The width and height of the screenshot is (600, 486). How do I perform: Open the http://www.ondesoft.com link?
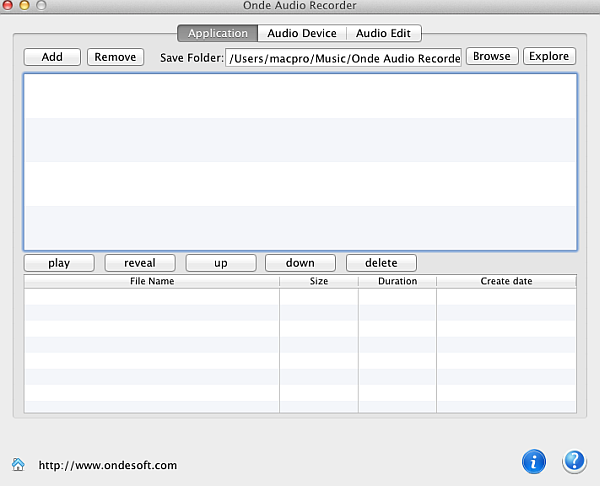tap(107, 465)
